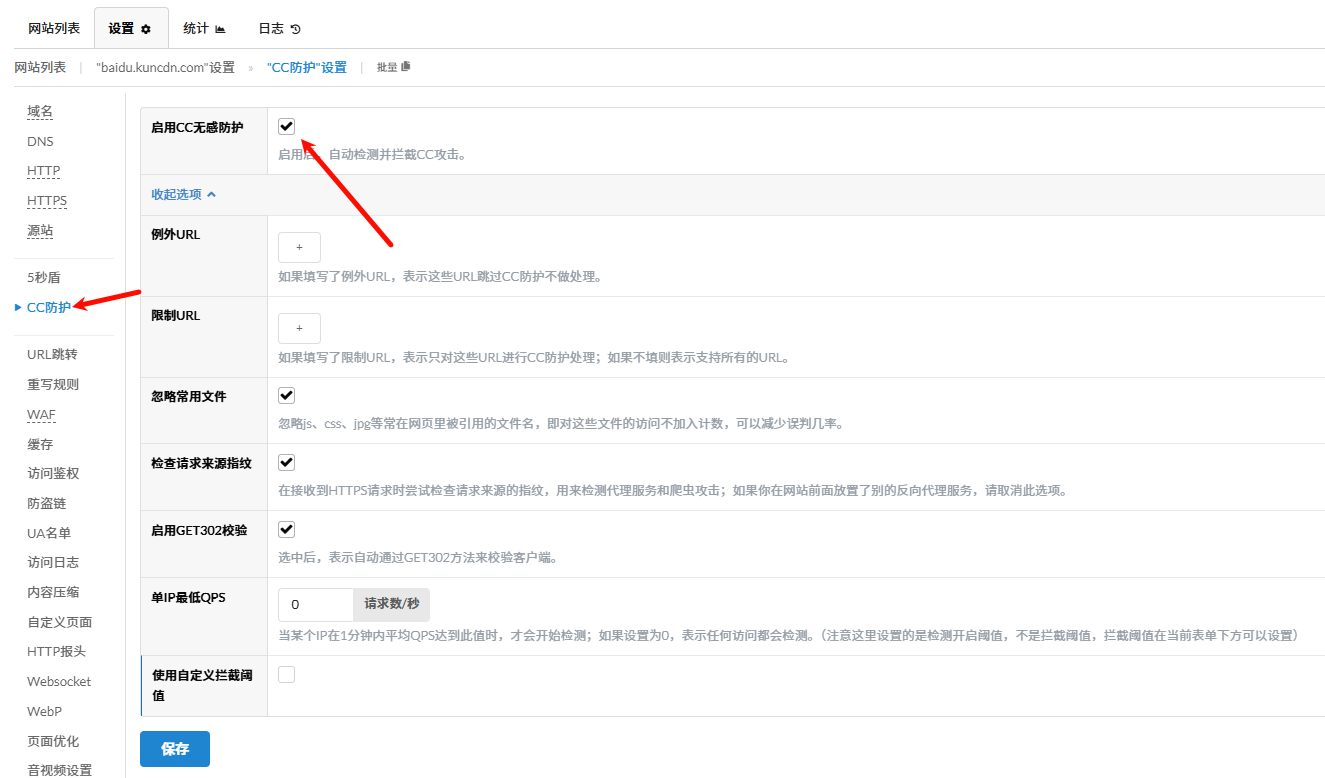1325x778 pixels.
Task: Add an entry under 例外URL
Action: click(x=299, y=247)
